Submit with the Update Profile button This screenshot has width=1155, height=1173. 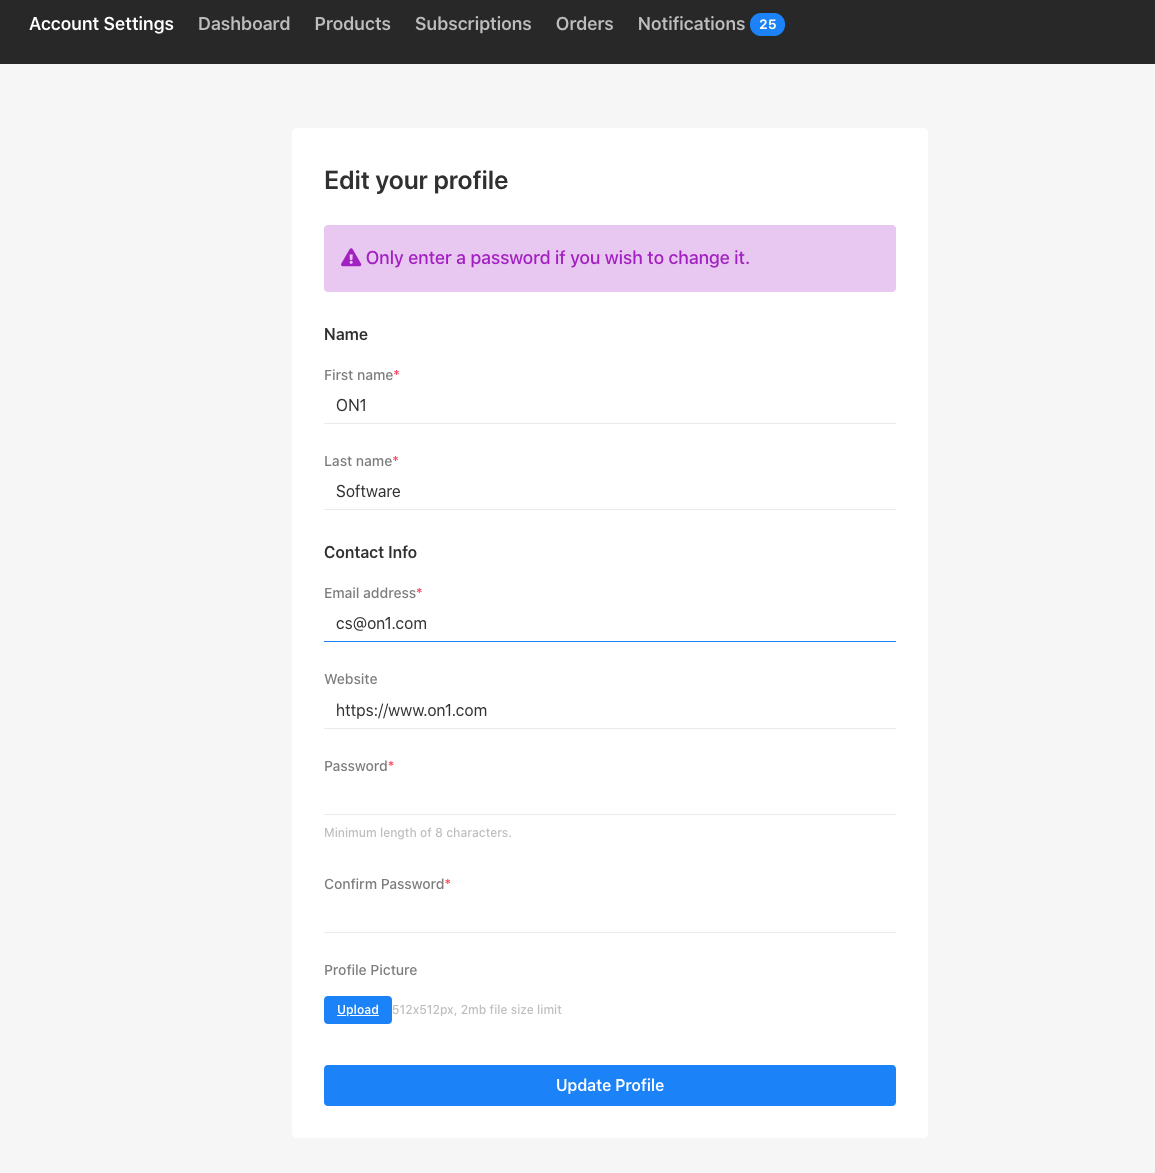coord(609,1085)
